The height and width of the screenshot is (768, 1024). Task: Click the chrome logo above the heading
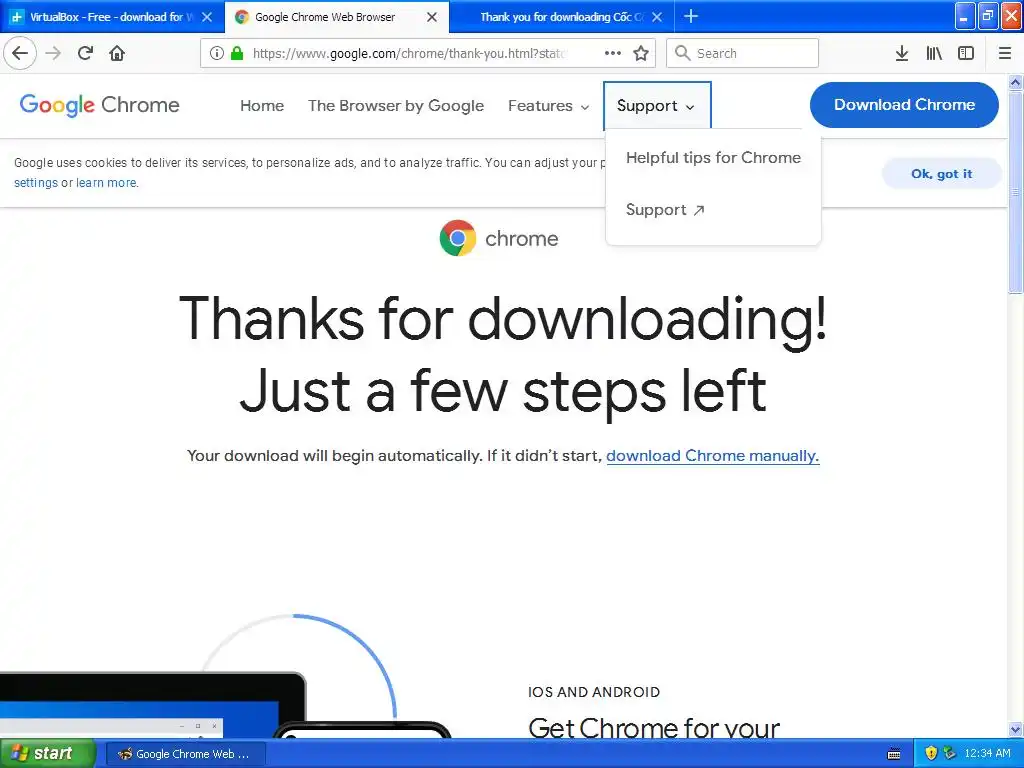[x=499, y=238]
